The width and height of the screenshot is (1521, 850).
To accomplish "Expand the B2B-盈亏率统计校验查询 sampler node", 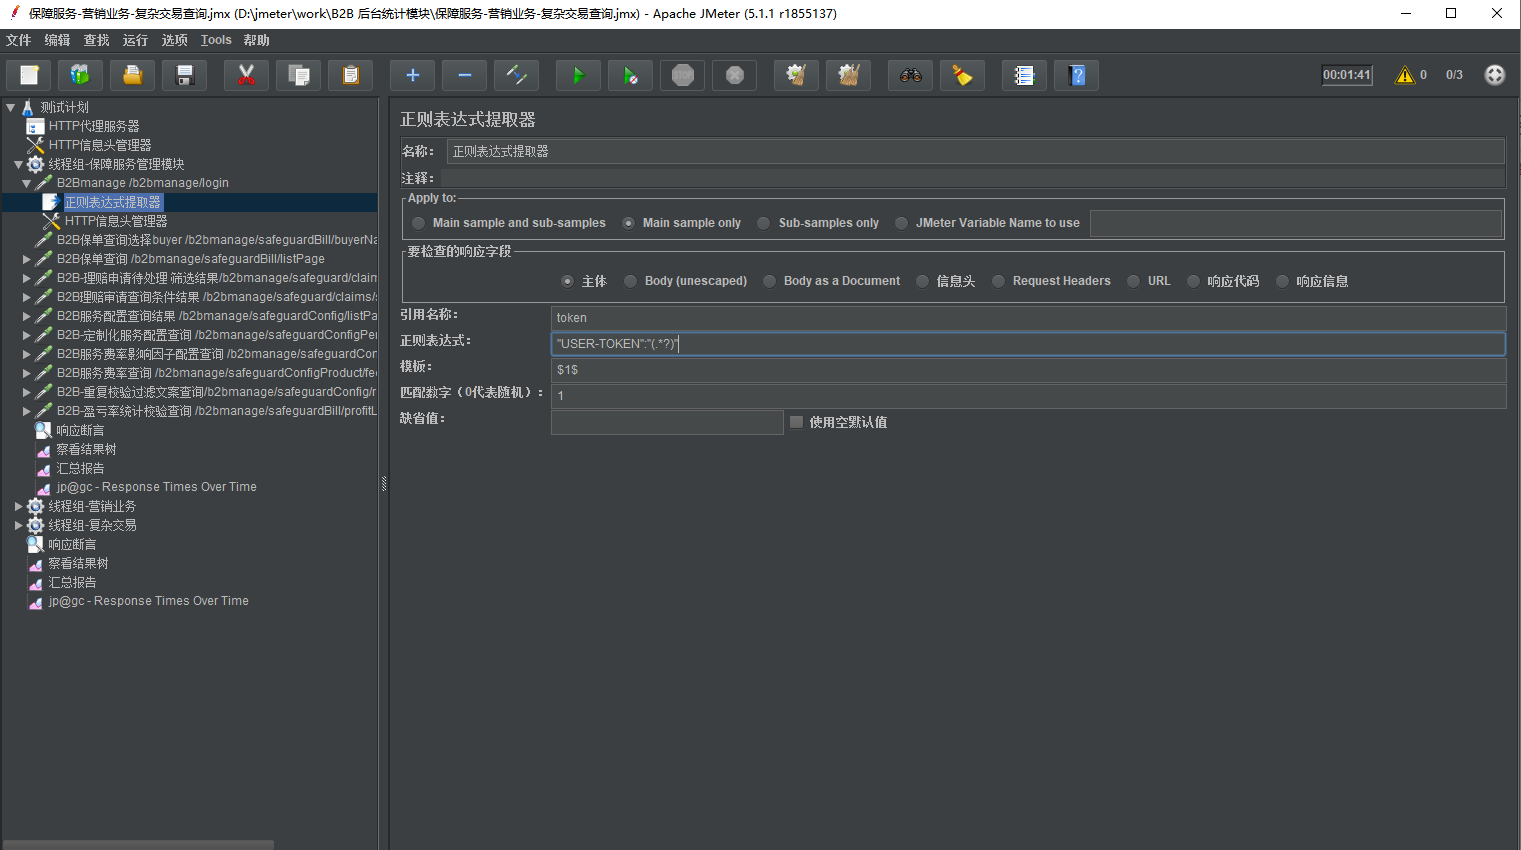I will 26,411.
